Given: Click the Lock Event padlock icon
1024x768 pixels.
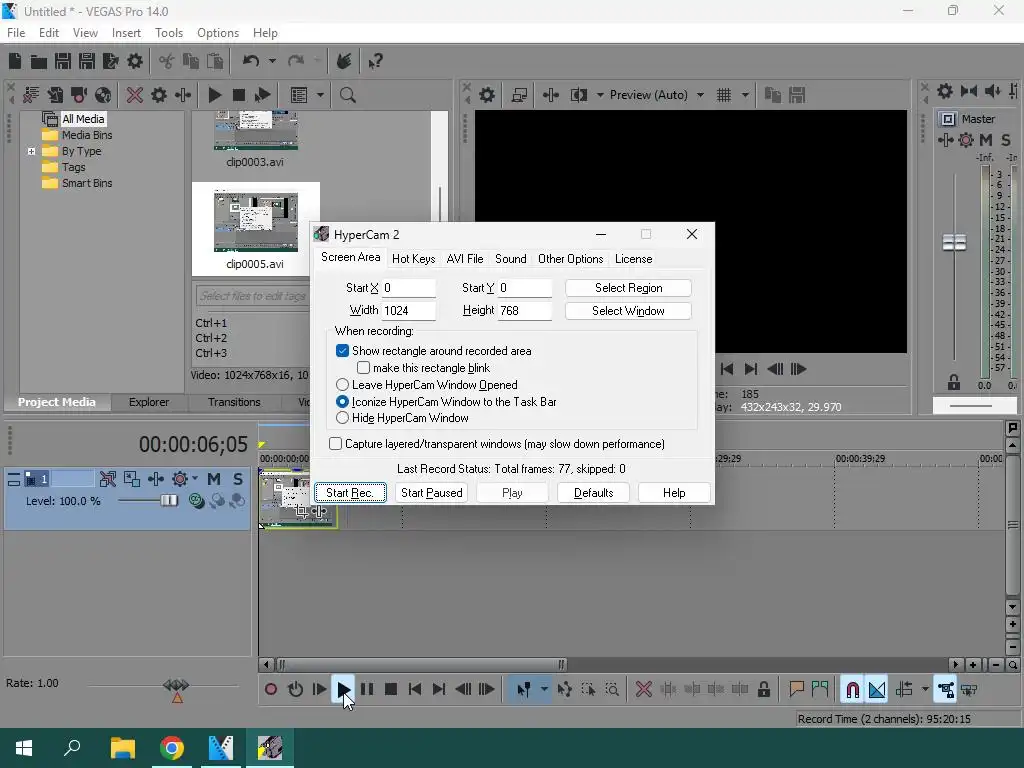Looking at the screenshot, I should (x=763, y=689).
